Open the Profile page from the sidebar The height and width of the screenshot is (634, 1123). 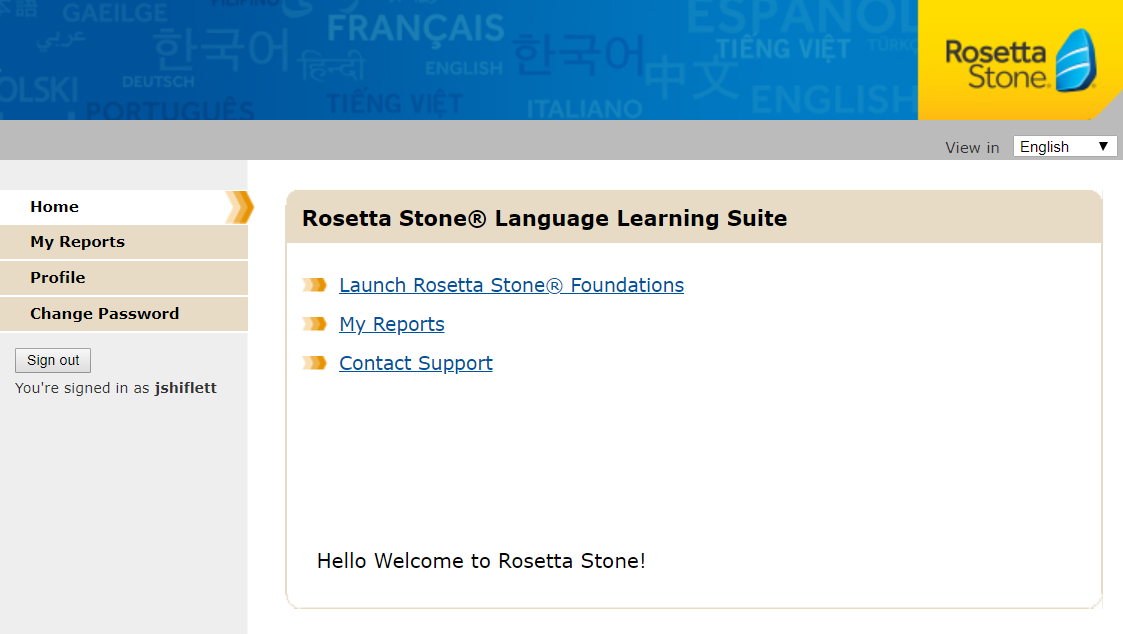[x=57, y=278]
